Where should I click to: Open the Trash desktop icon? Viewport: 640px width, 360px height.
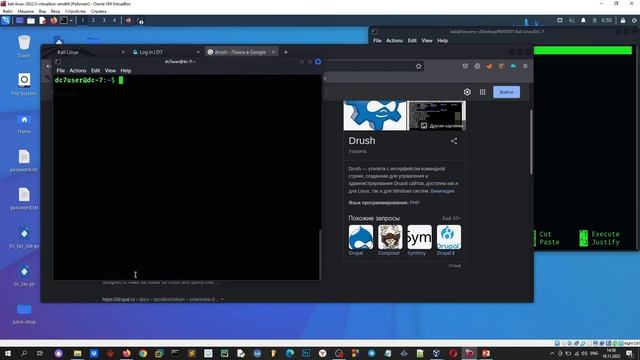[x=24, y=46]
